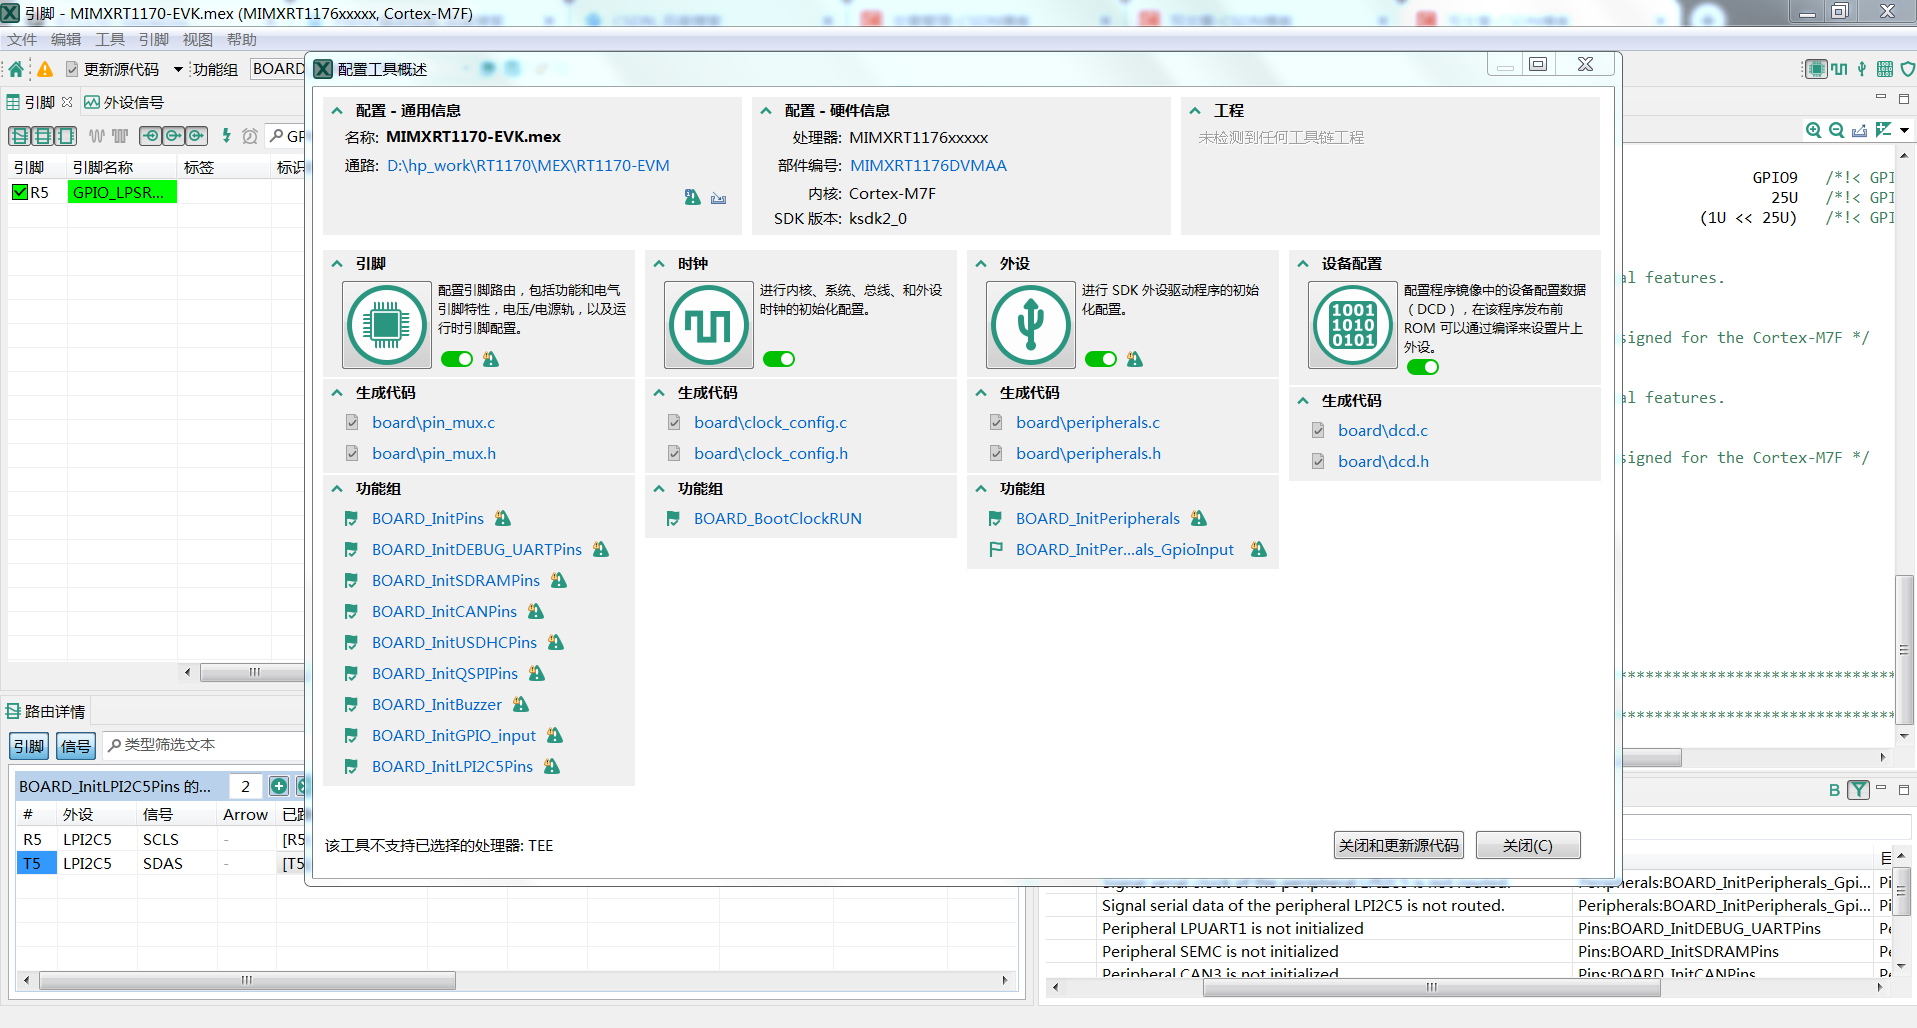Click the first table layout icon in pins toolbar
The image size is (1917, 1028).
(x=20, y=135)
